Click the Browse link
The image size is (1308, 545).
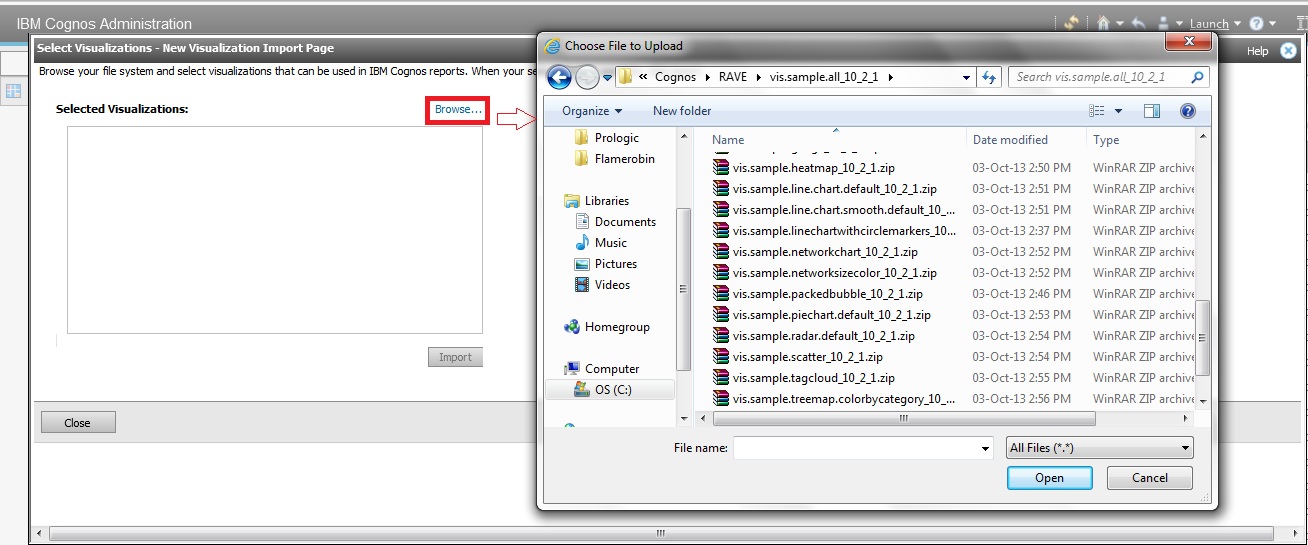[x=458, y=109]
